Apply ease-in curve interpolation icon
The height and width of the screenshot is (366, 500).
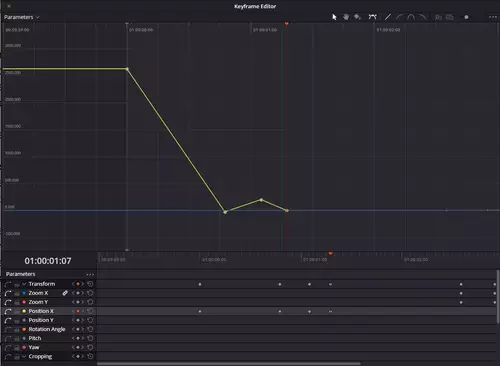click(x=399, y=17)
